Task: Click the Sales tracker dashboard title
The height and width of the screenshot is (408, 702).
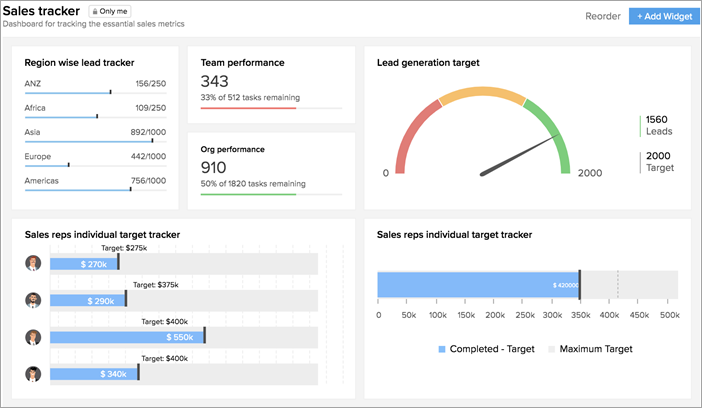Action: tap(41, 11)
